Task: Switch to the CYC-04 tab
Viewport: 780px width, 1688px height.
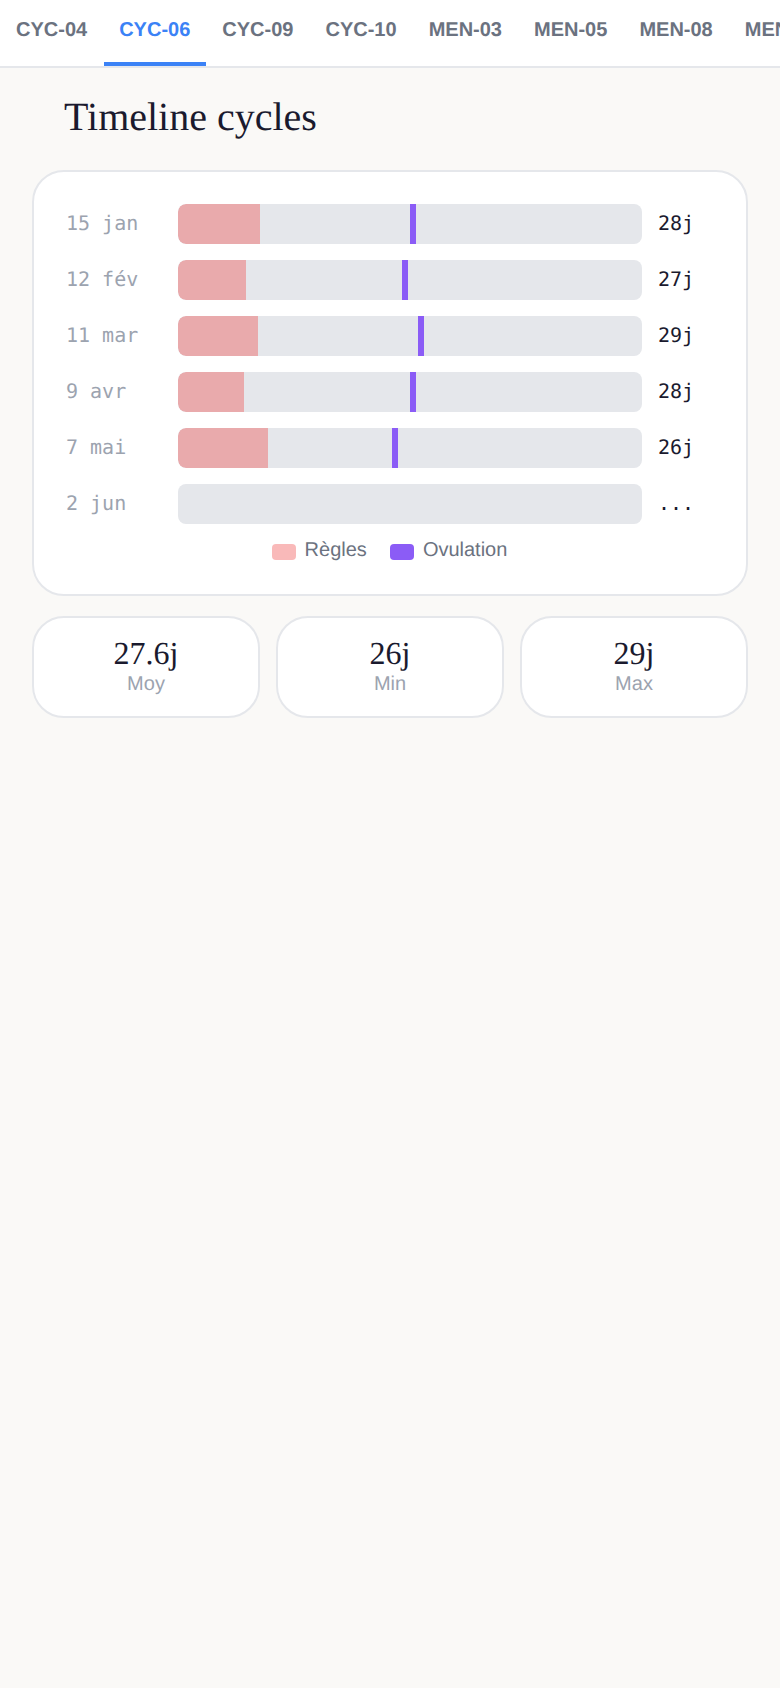Action: tap(52, 30)
